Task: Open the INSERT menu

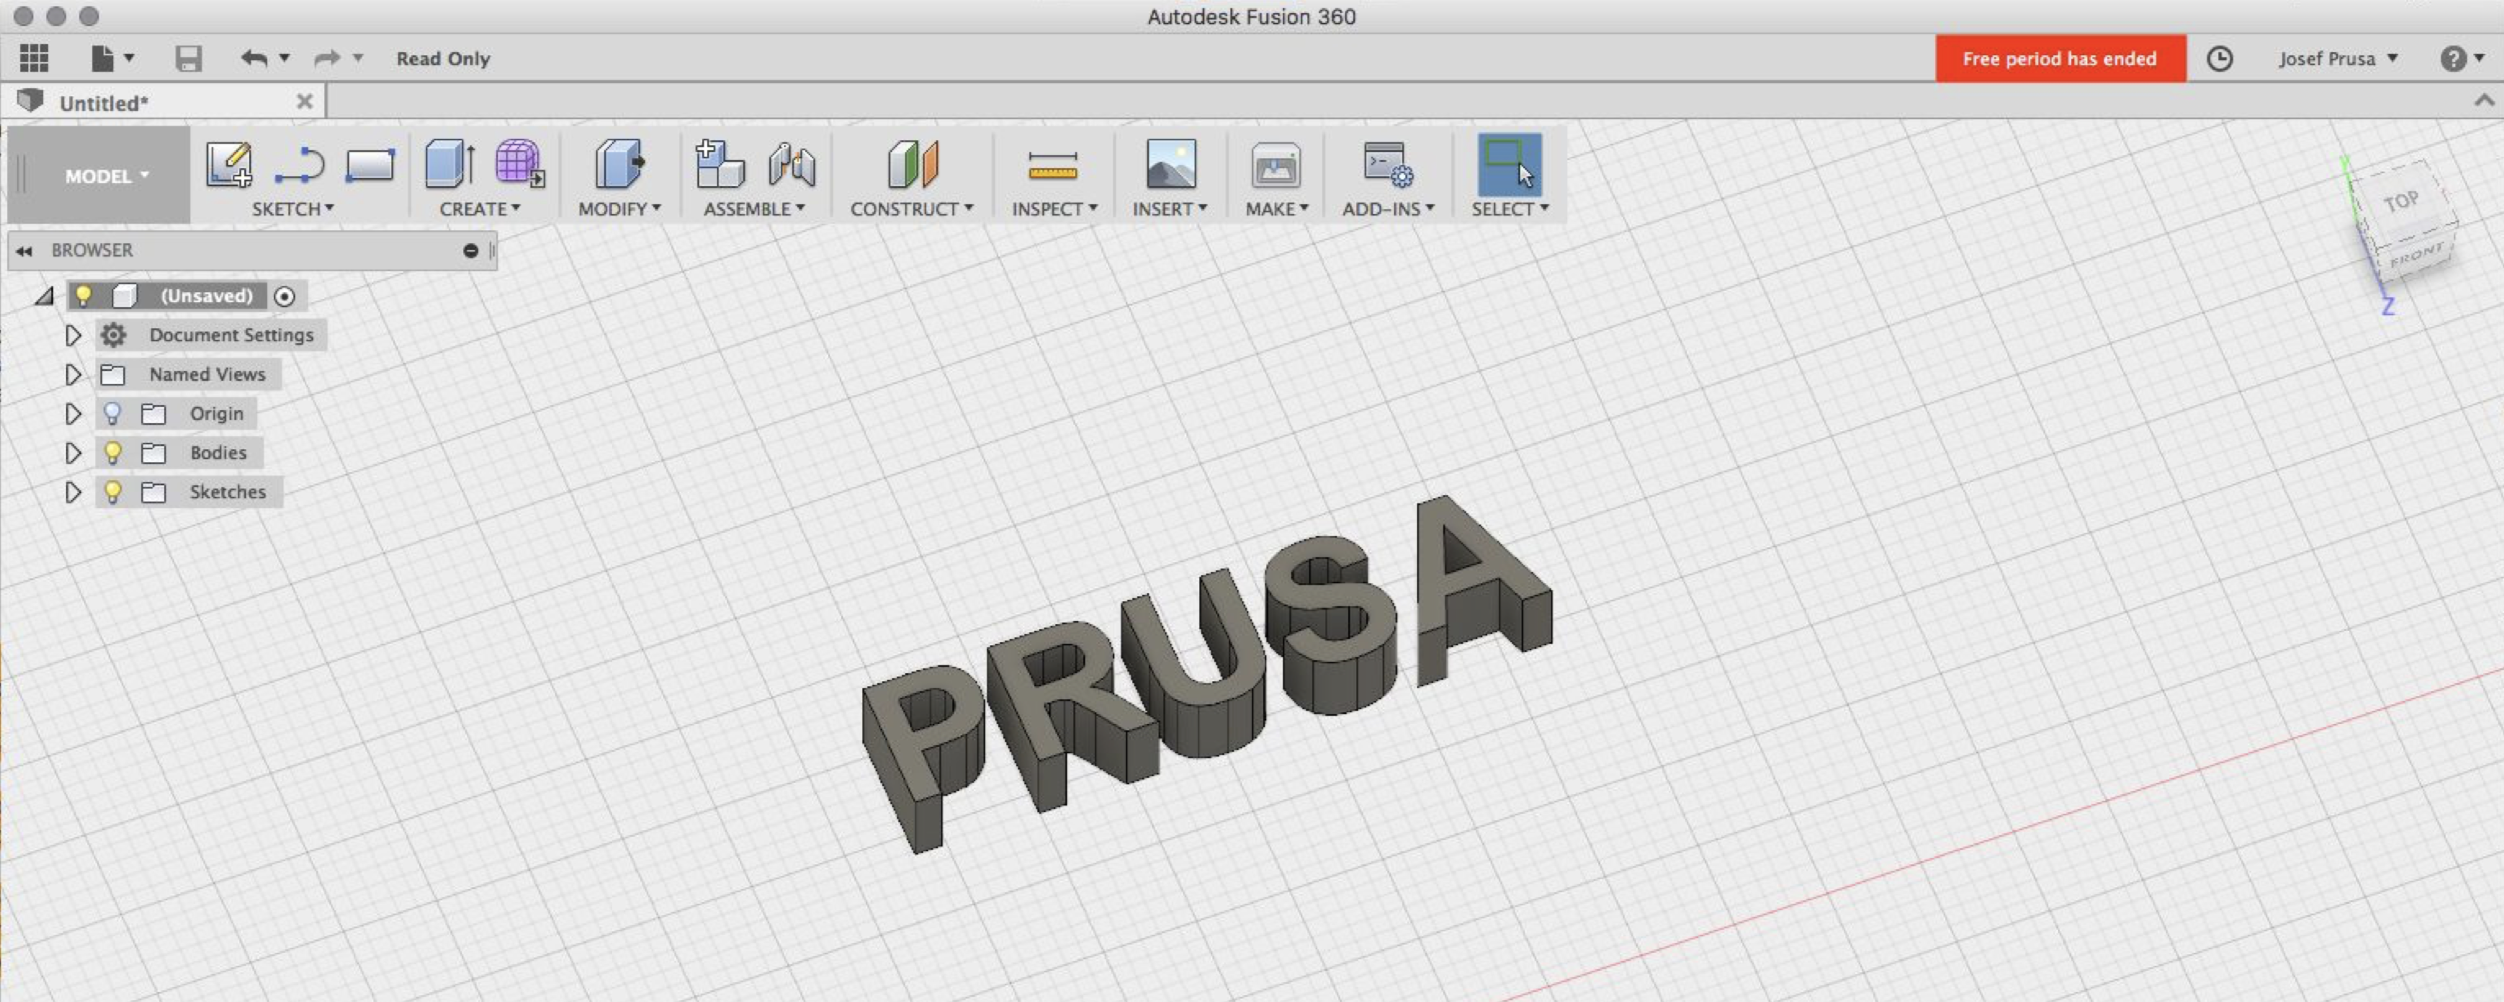Action: (1170, 209)
